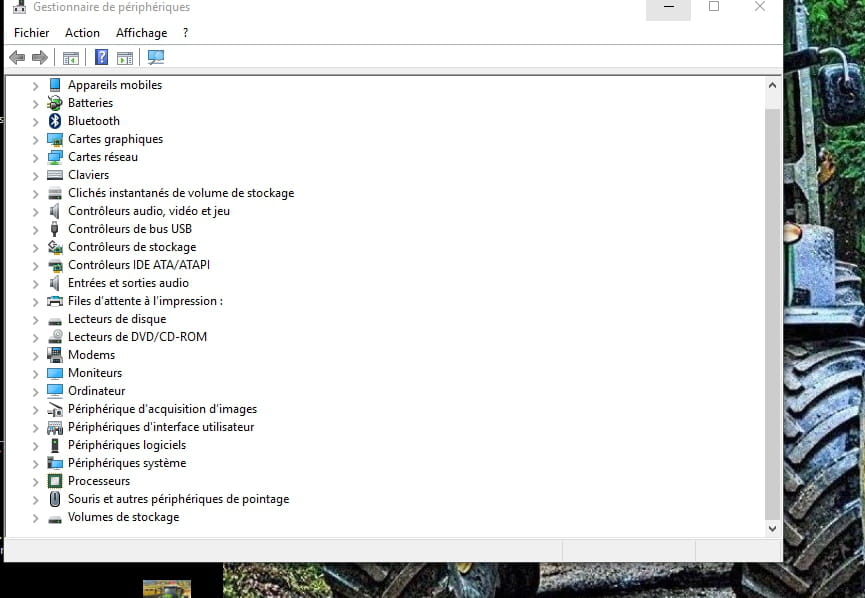Click the Back arrow toolbar icon
The width and height of the screenshot is (865, 598).
click(17, 57)
